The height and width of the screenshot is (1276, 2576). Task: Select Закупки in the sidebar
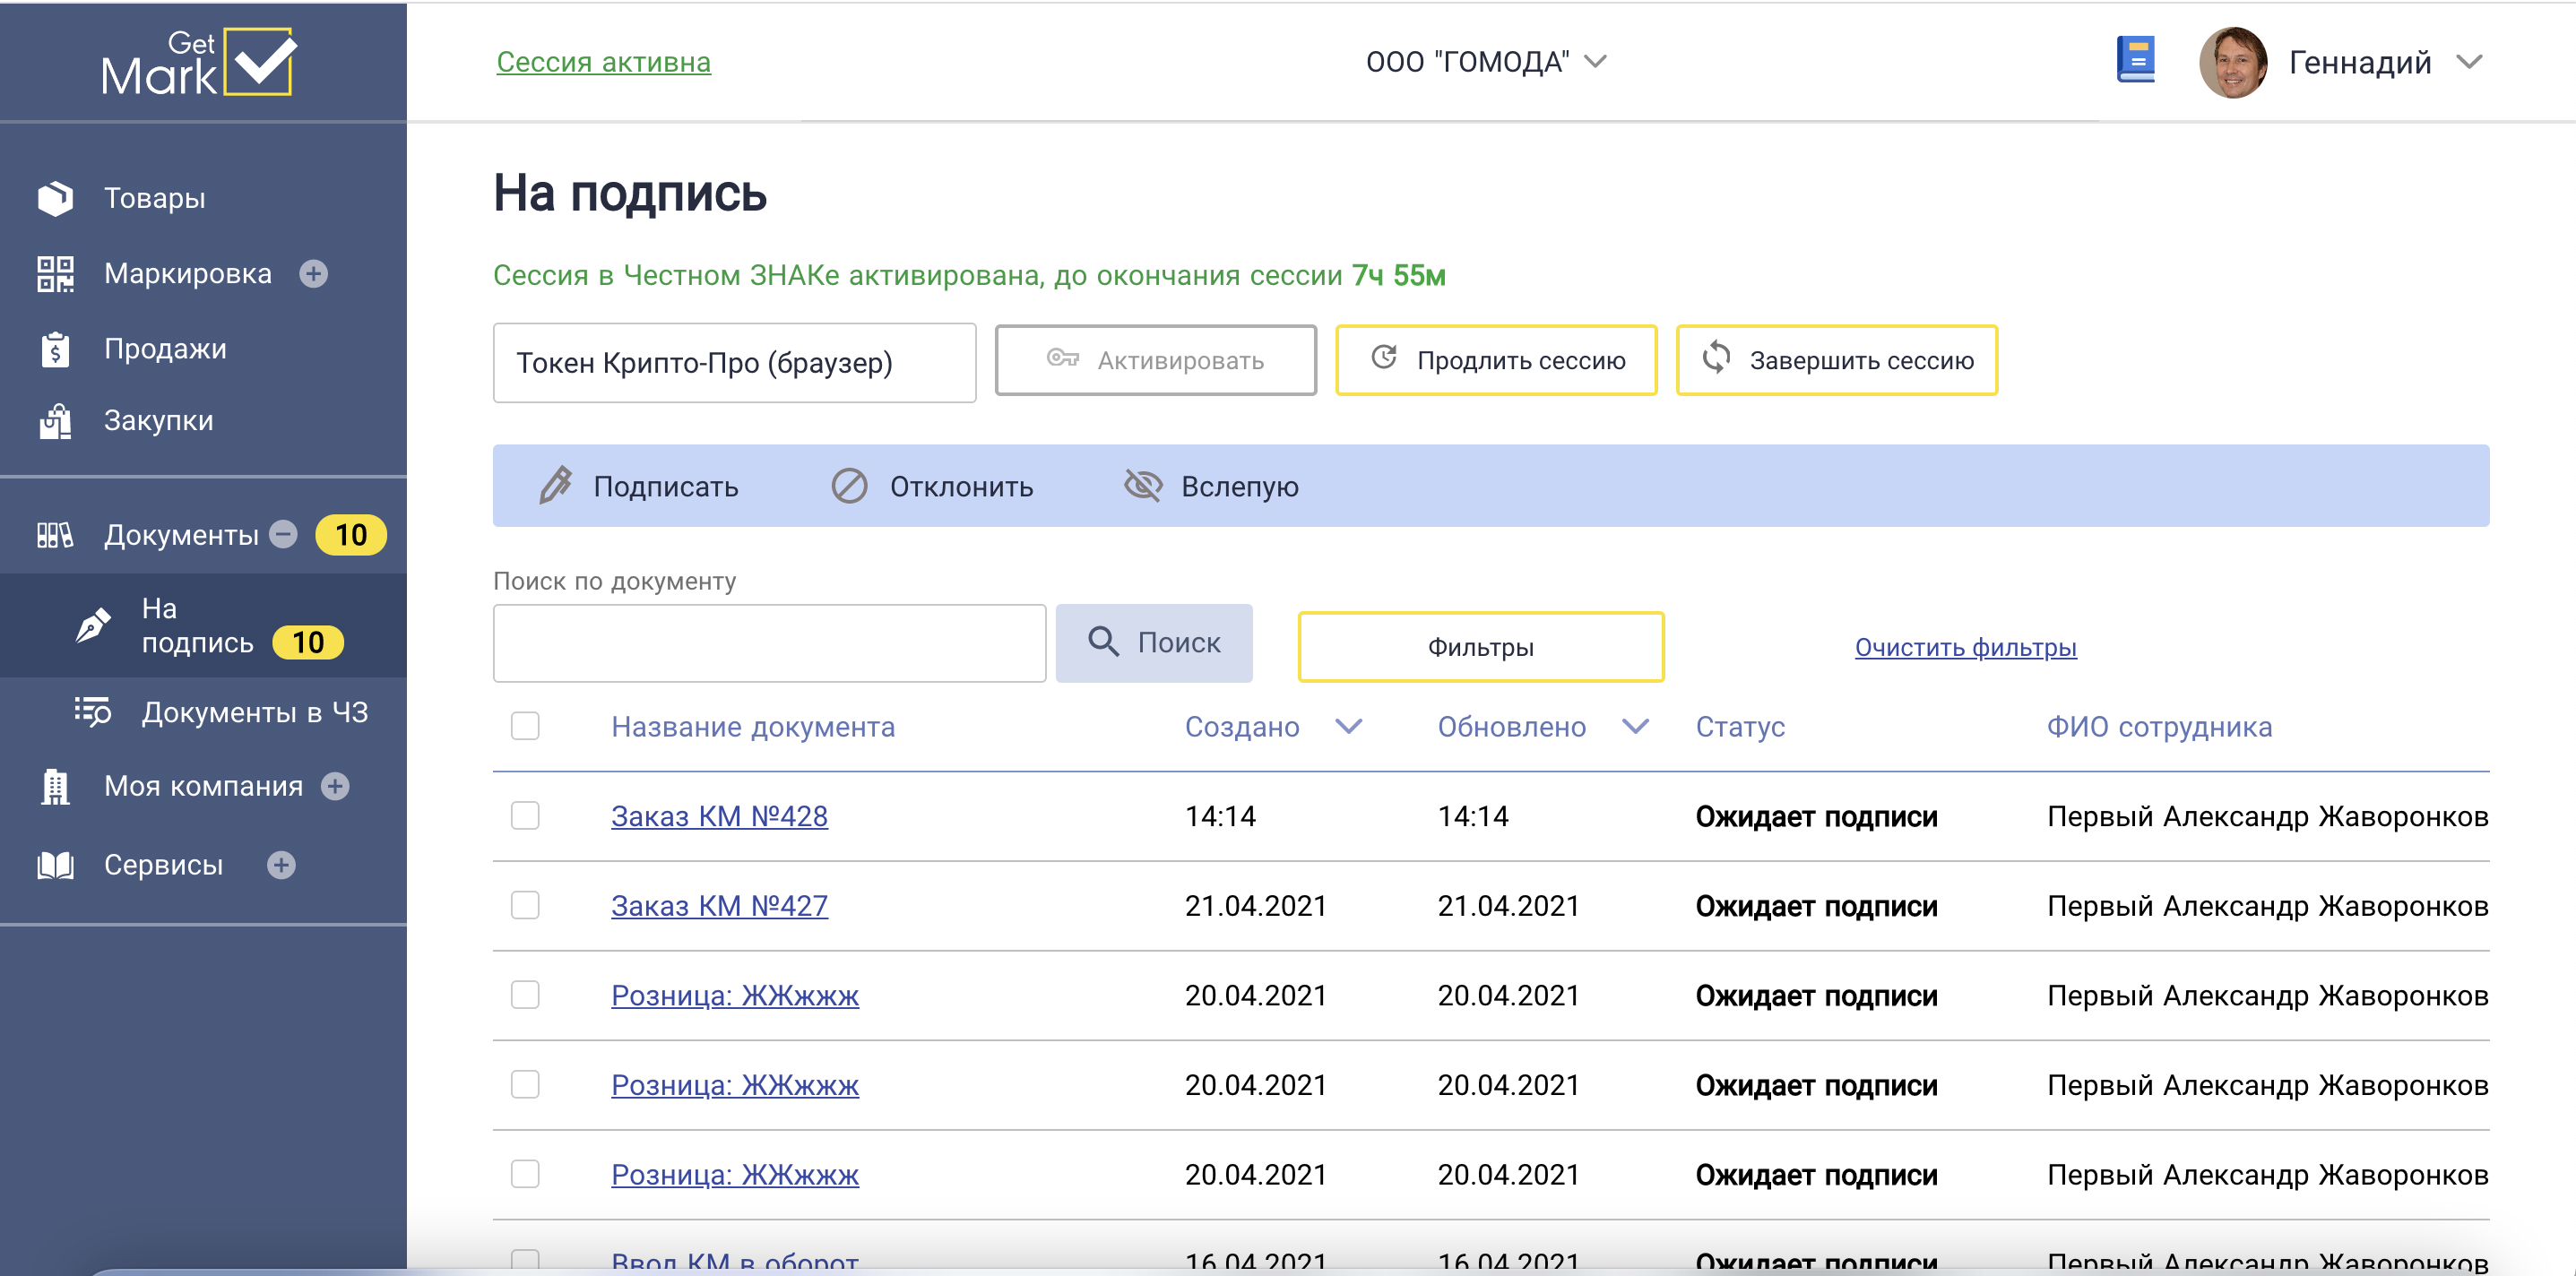pyautogui.click(x=159, y=421)
